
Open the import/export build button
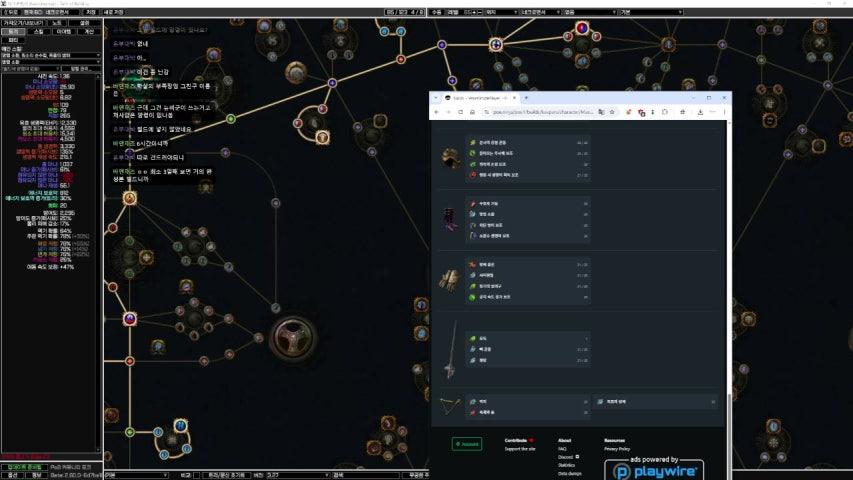pos(23,23)
